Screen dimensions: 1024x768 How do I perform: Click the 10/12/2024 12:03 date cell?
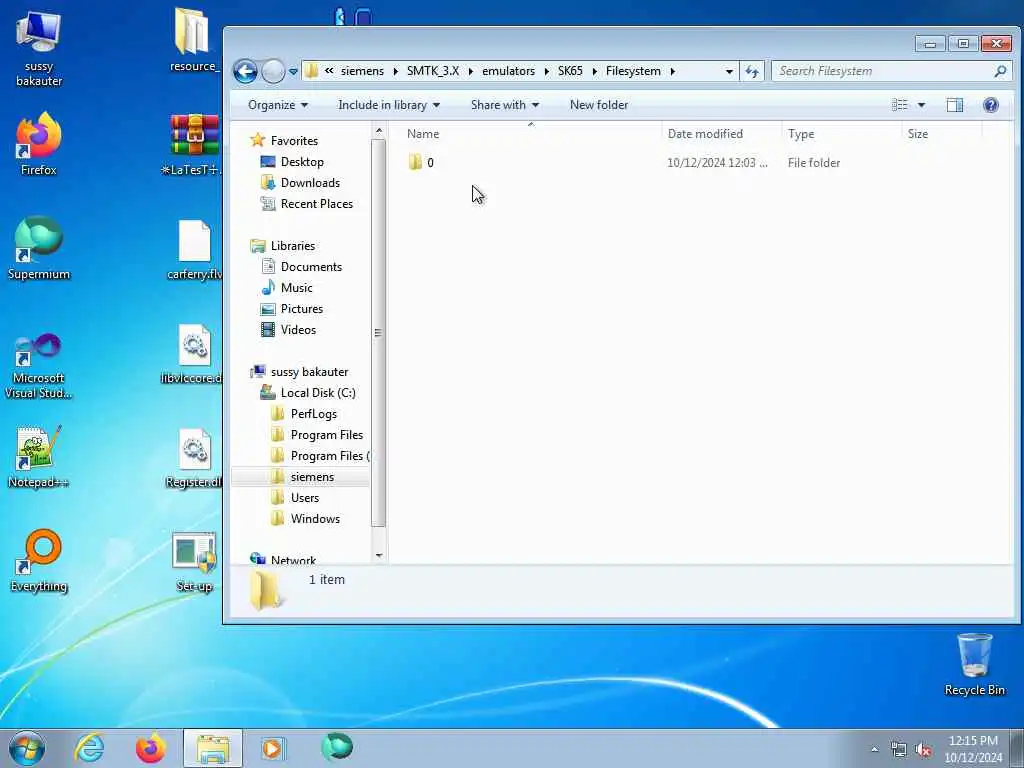717,163
